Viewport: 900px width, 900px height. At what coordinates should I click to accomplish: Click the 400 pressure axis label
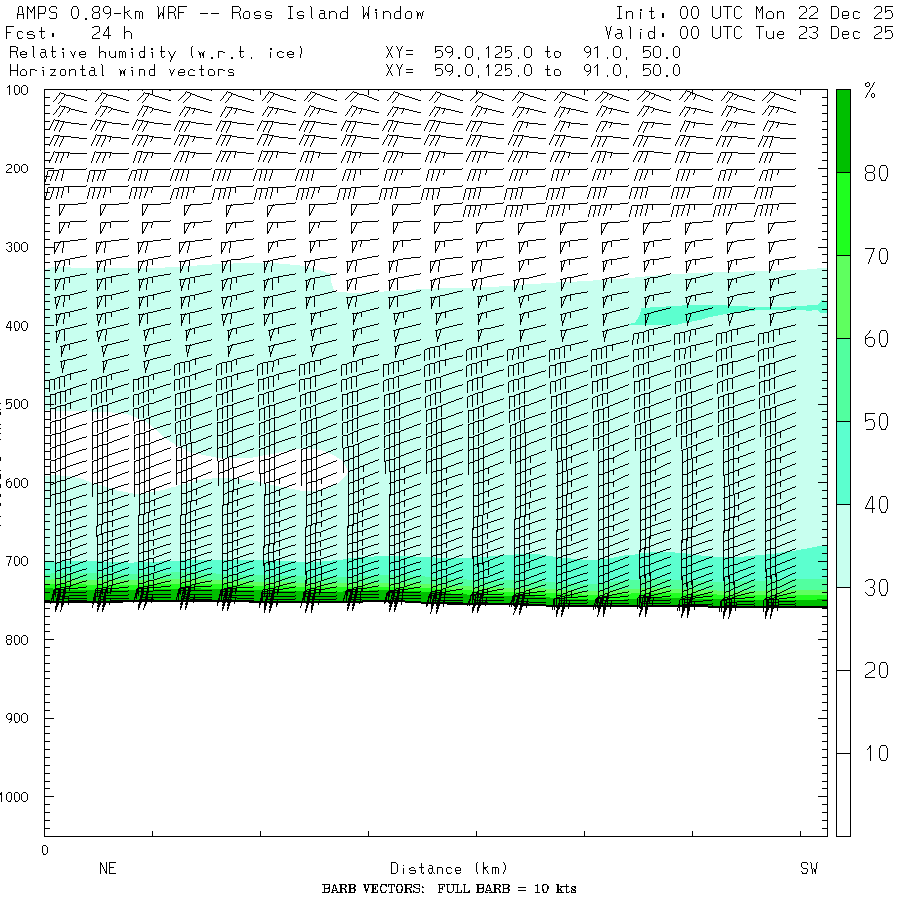[17, 326]
